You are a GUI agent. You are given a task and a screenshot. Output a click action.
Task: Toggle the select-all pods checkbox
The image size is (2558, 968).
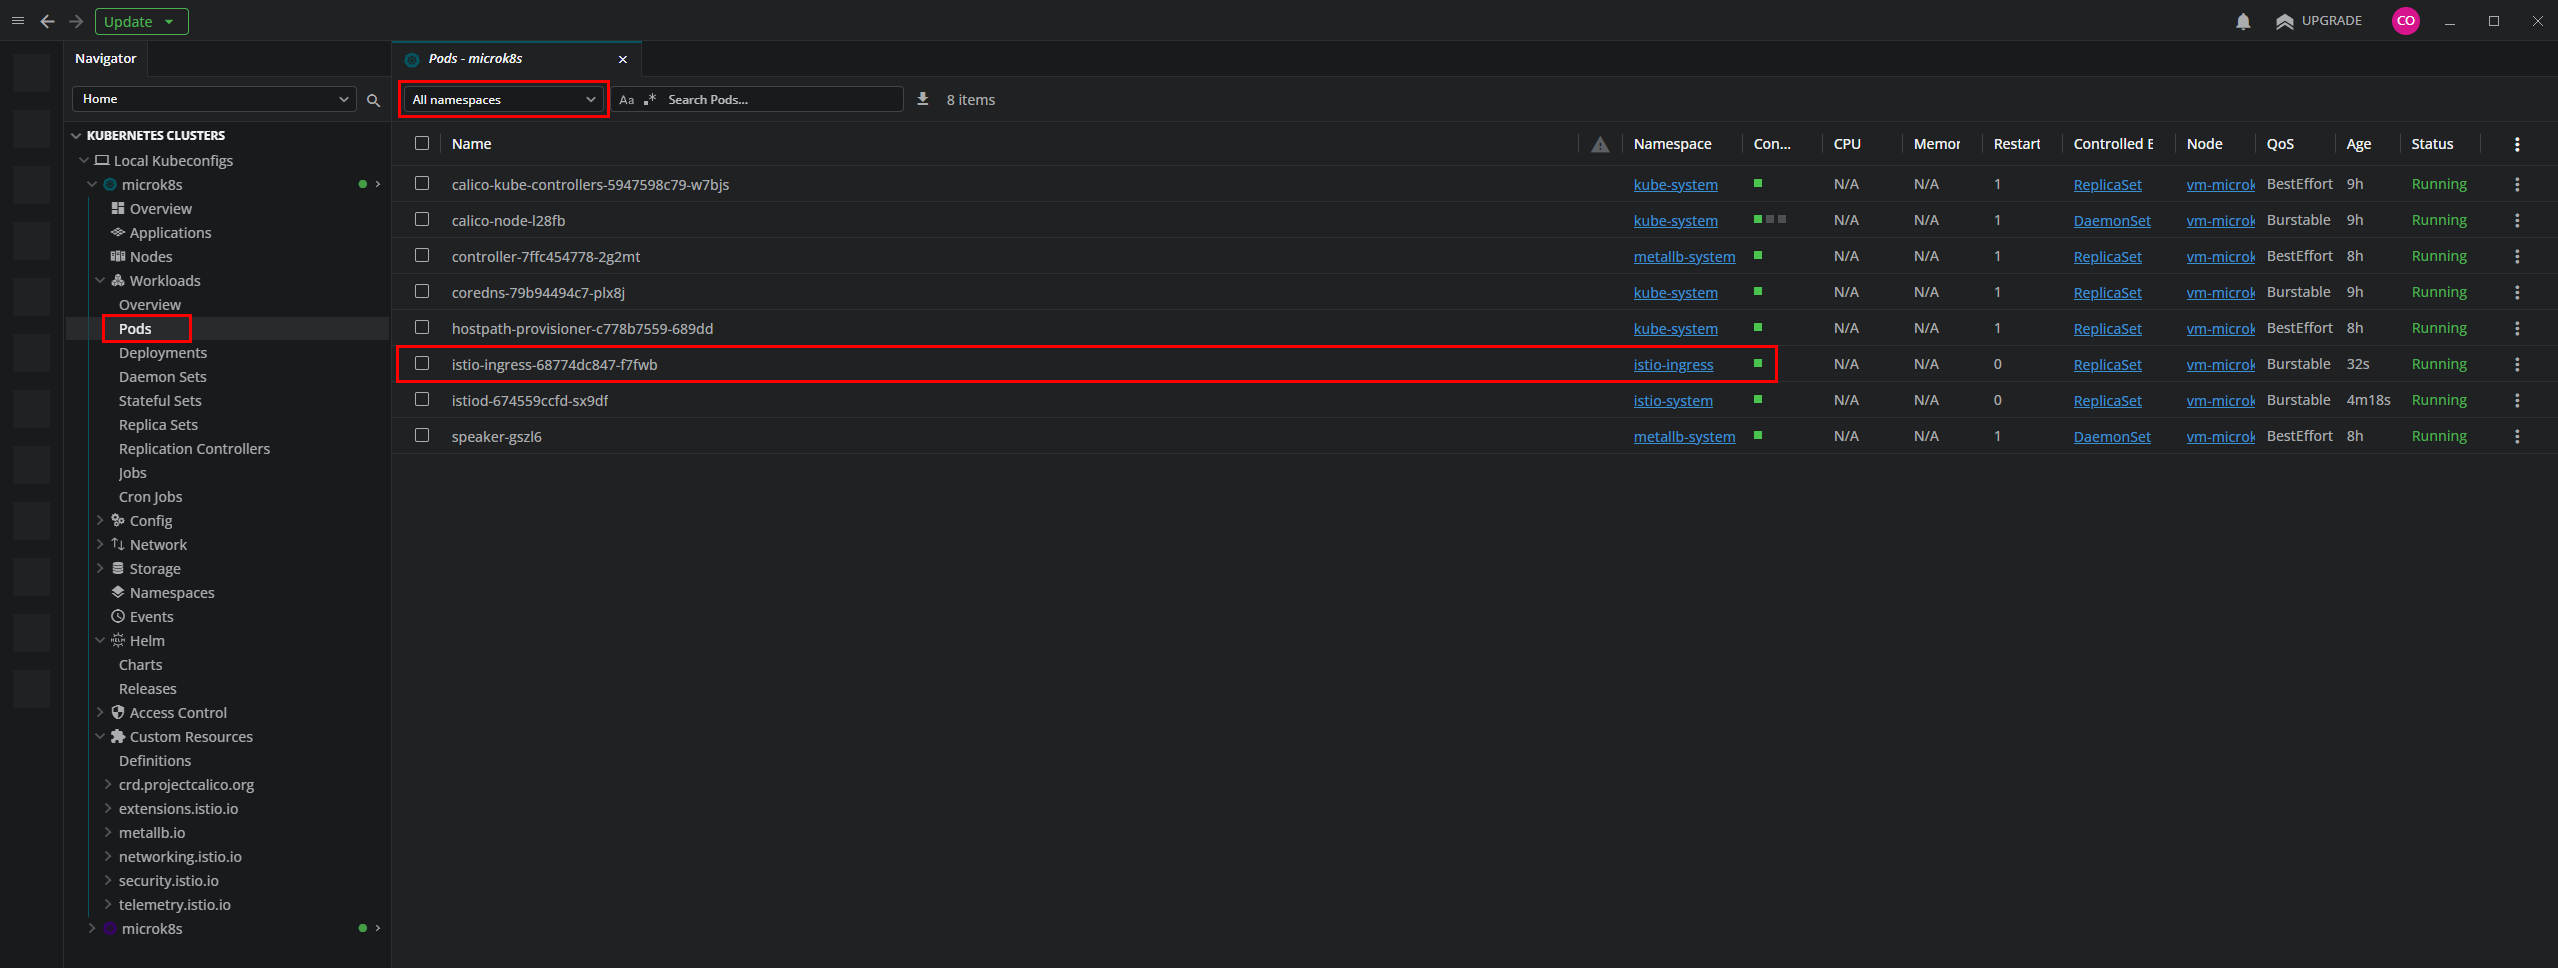click(422, 143)
